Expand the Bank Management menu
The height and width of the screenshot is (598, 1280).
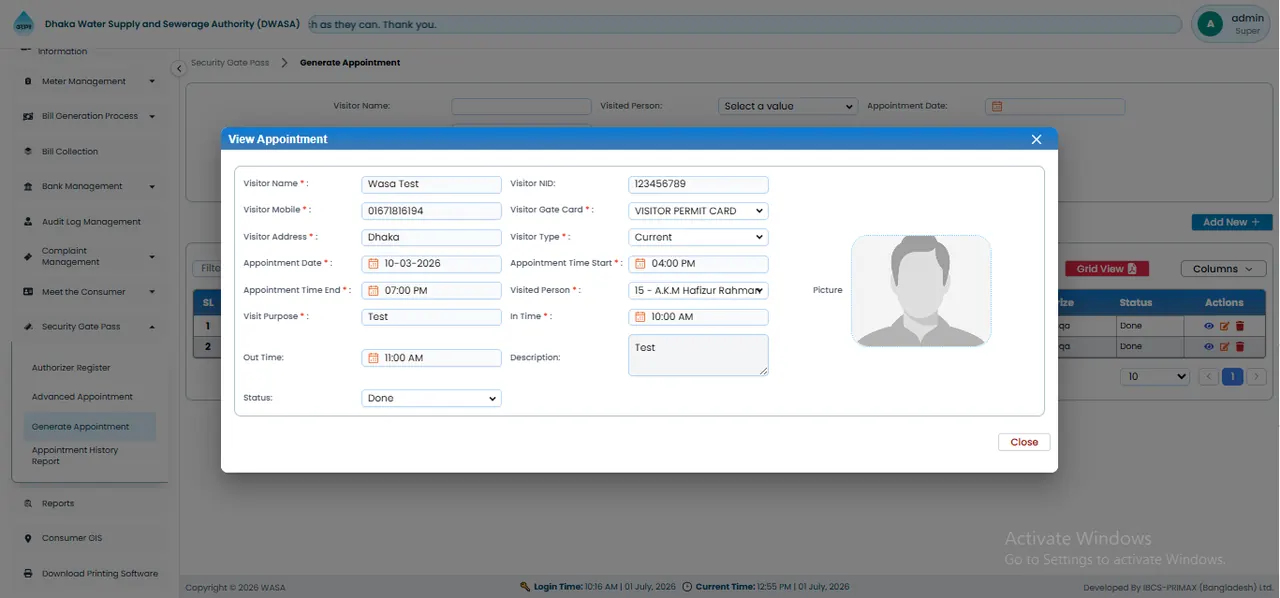(152, 187)
